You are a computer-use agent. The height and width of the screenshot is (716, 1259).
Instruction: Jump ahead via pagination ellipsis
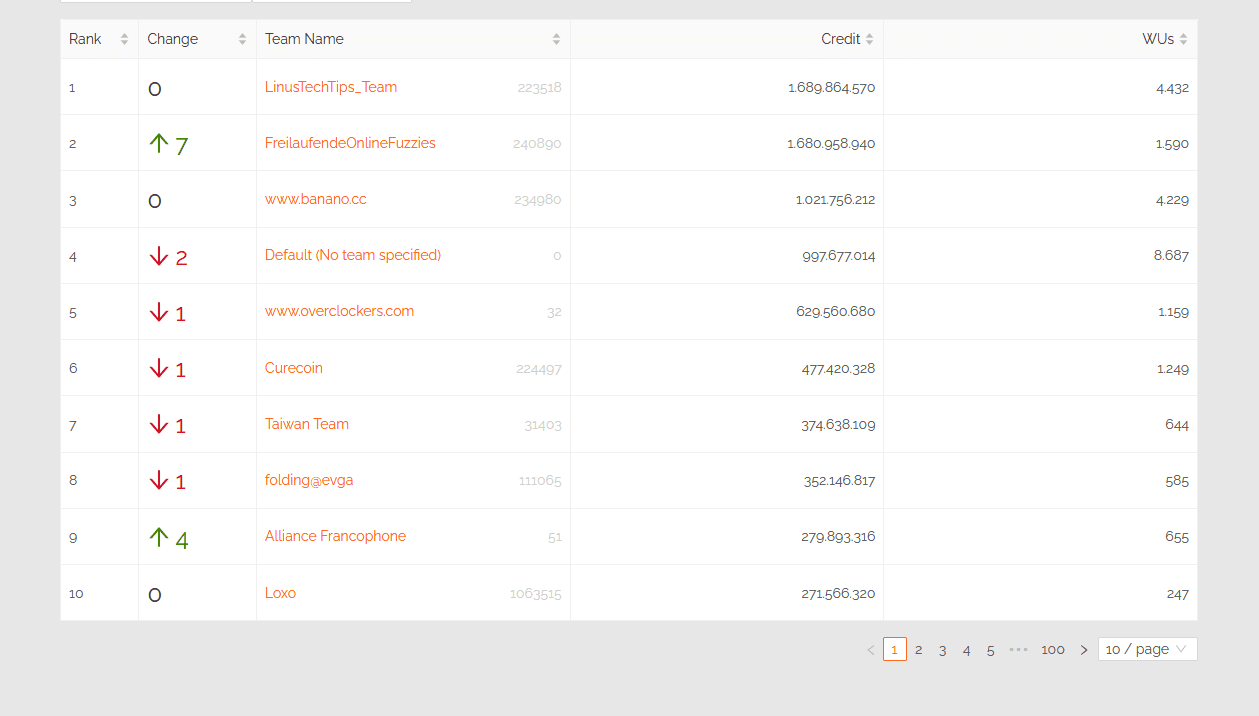point(1018,650)
